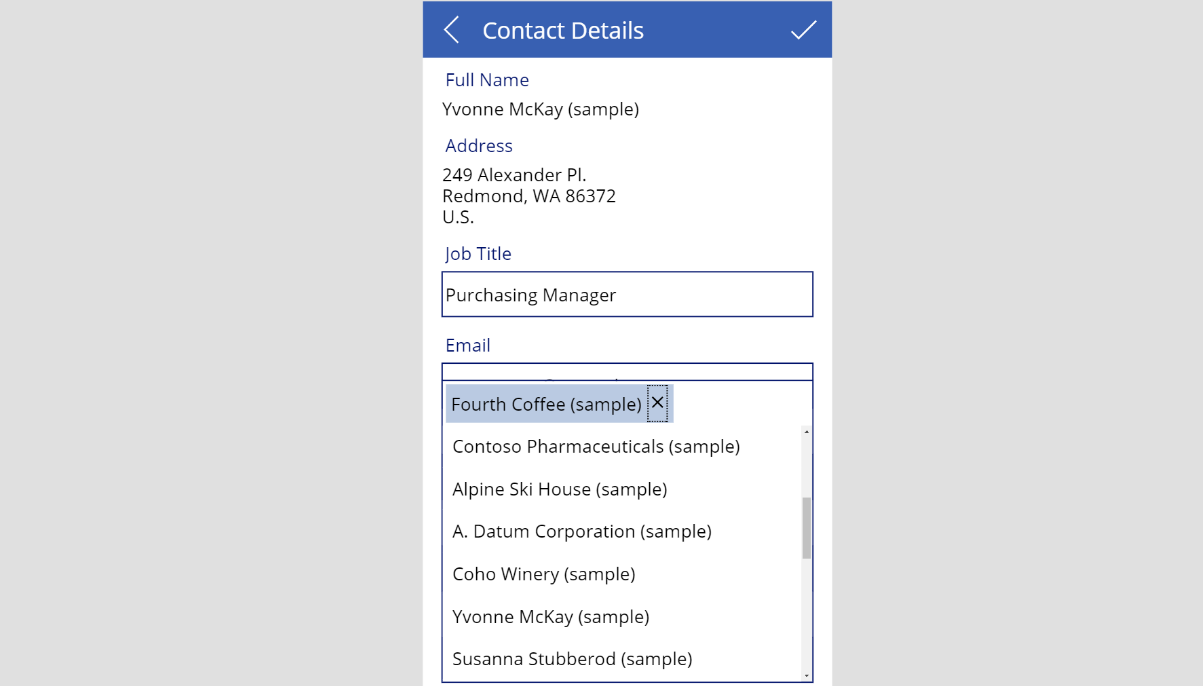Screen dimensions: 1203x686
Task: Click the checkmark to save the contact
Action: pos(803,29)
